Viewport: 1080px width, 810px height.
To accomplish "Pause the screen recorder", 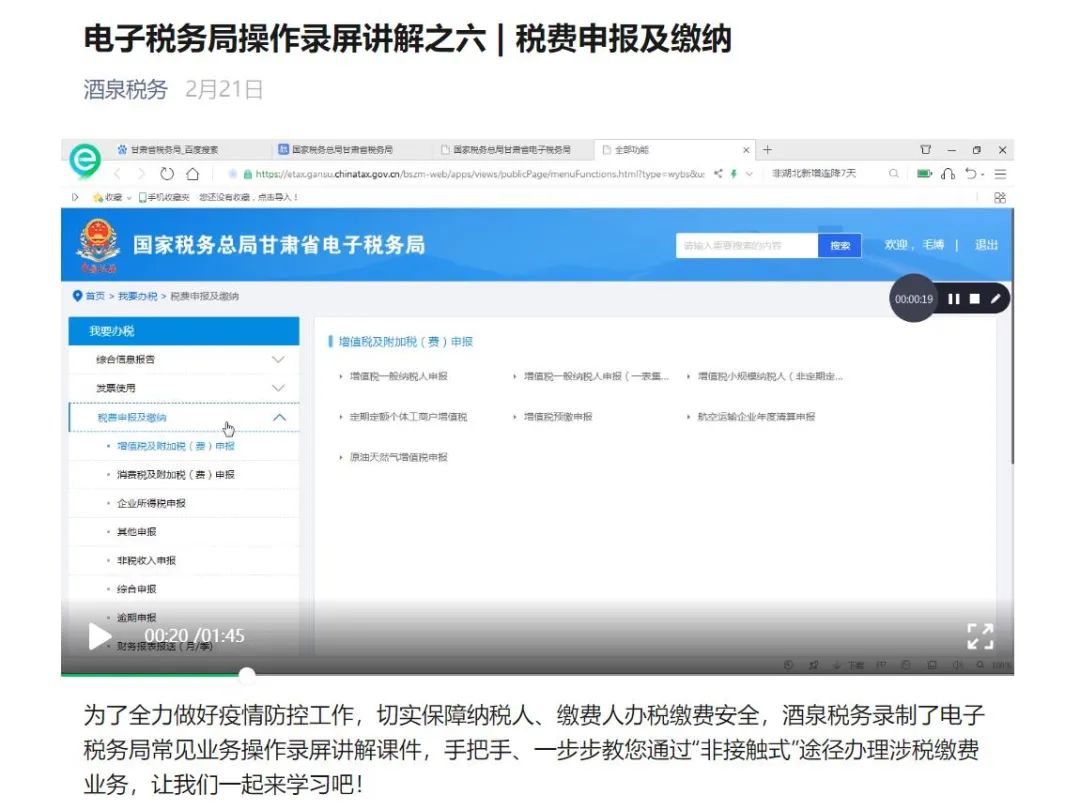I will point(953,299).
